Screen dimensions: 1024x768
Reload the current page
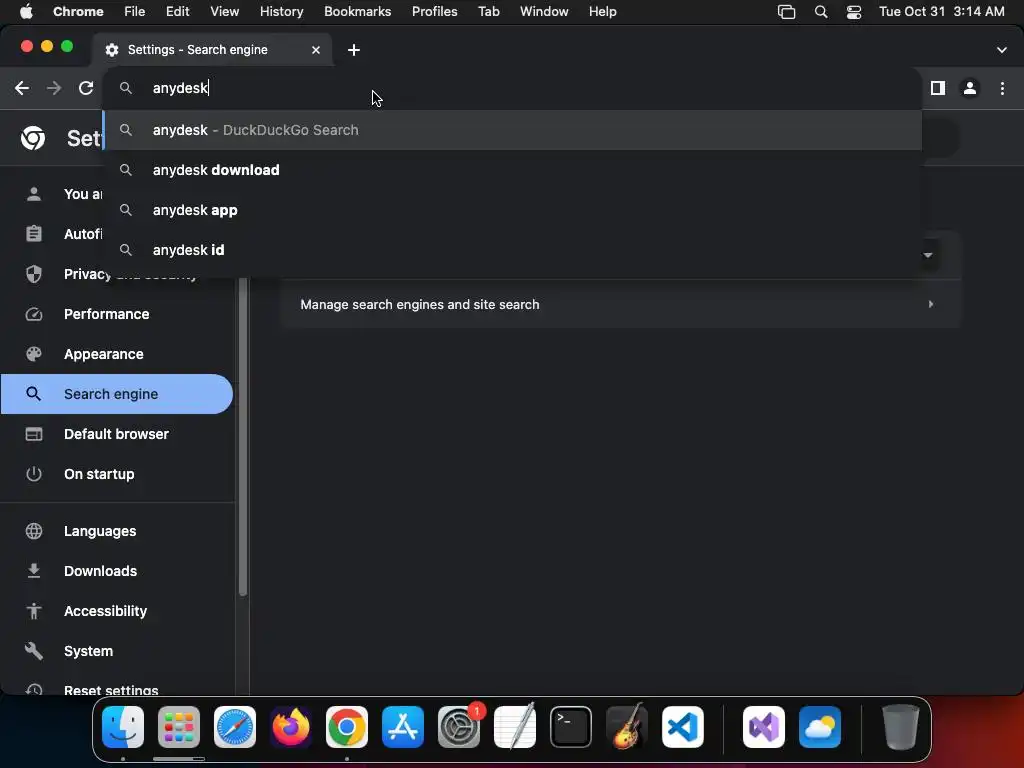tap(86, 88)
